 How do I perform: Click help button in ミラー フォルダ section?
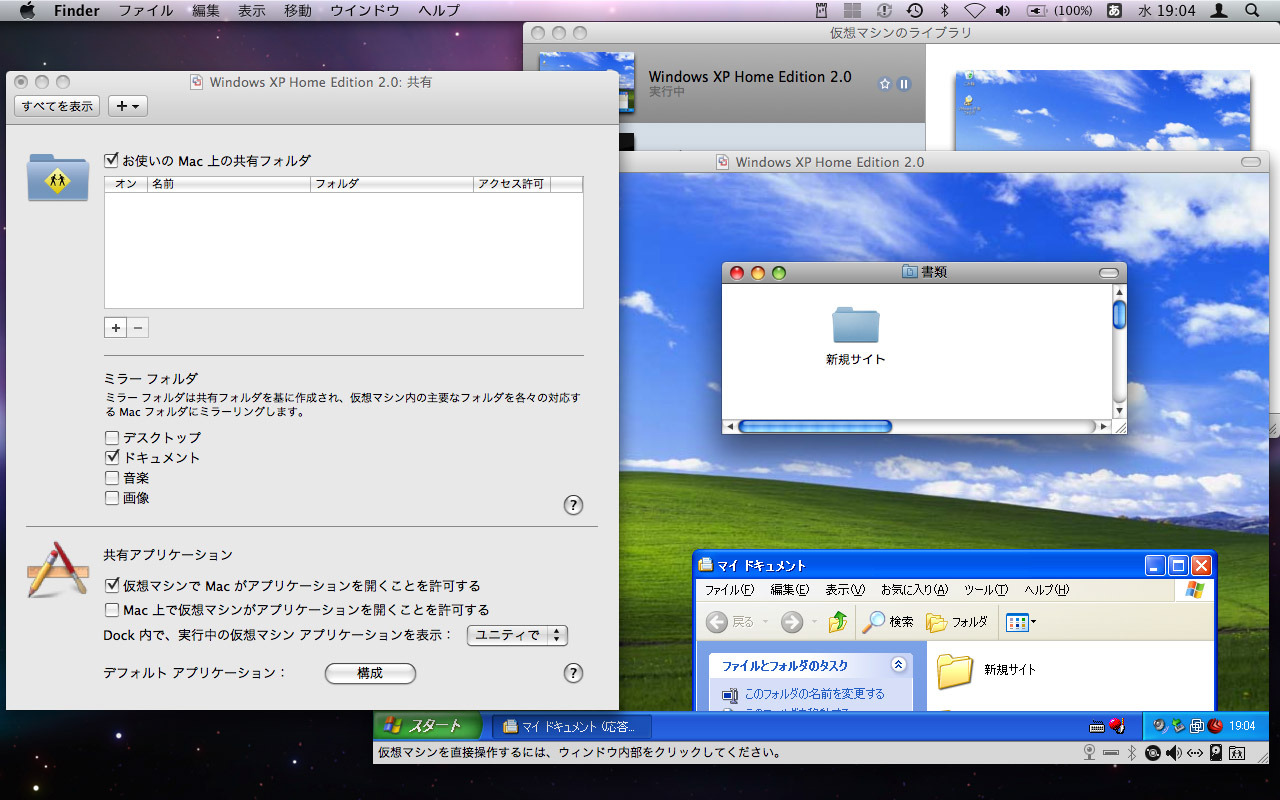click(573, 505)
